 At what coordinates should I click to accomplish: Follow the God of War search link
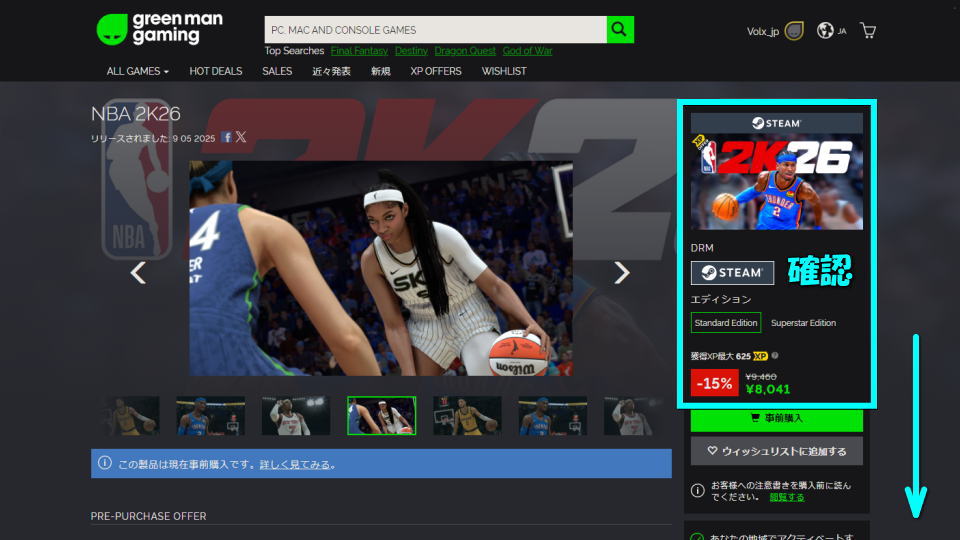[527, 51]
